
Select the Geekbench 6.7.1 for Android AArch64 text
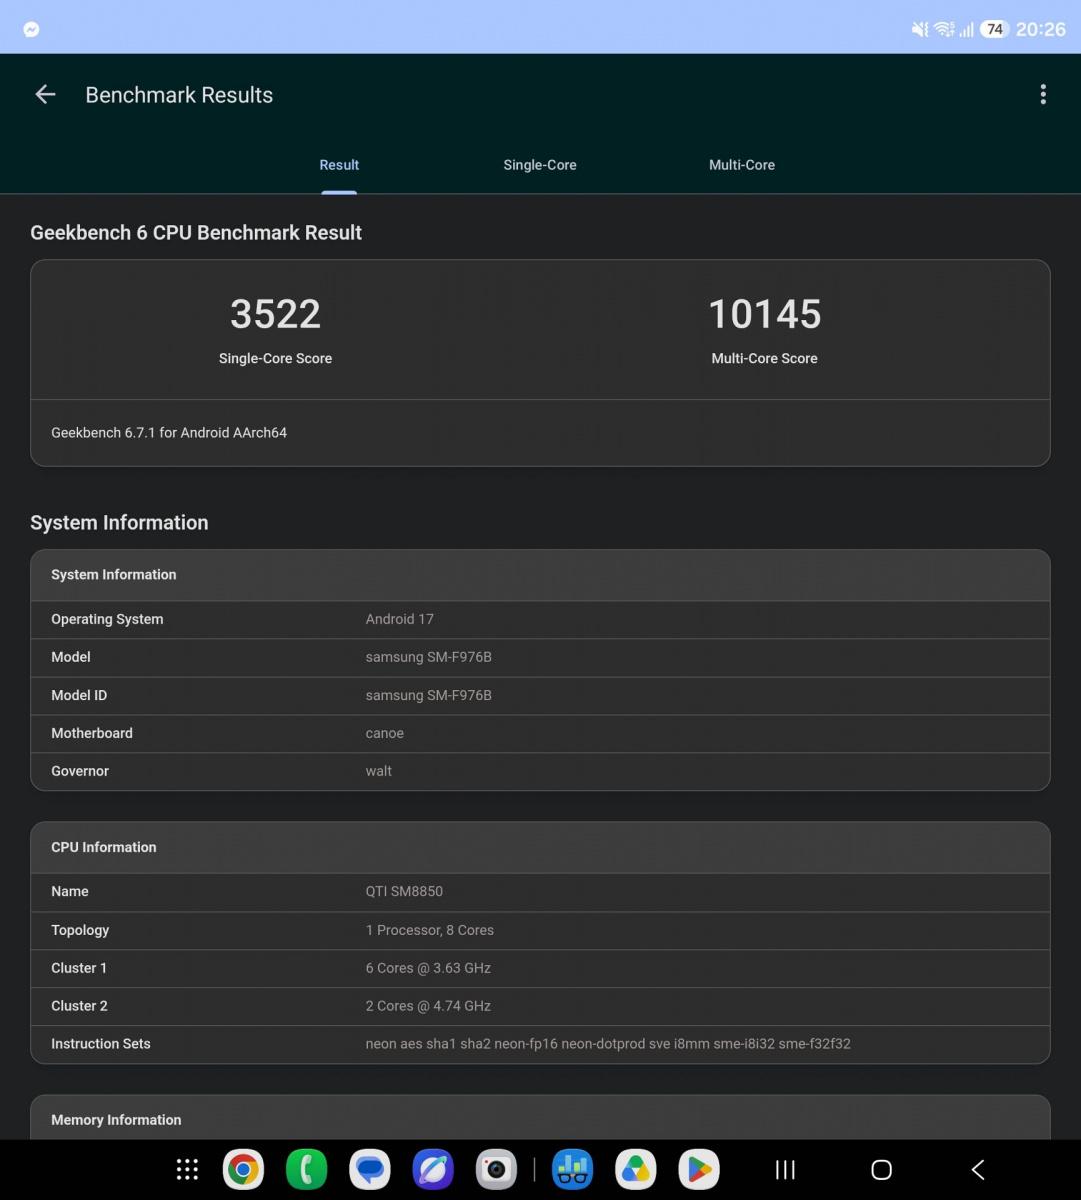[169, 433]
